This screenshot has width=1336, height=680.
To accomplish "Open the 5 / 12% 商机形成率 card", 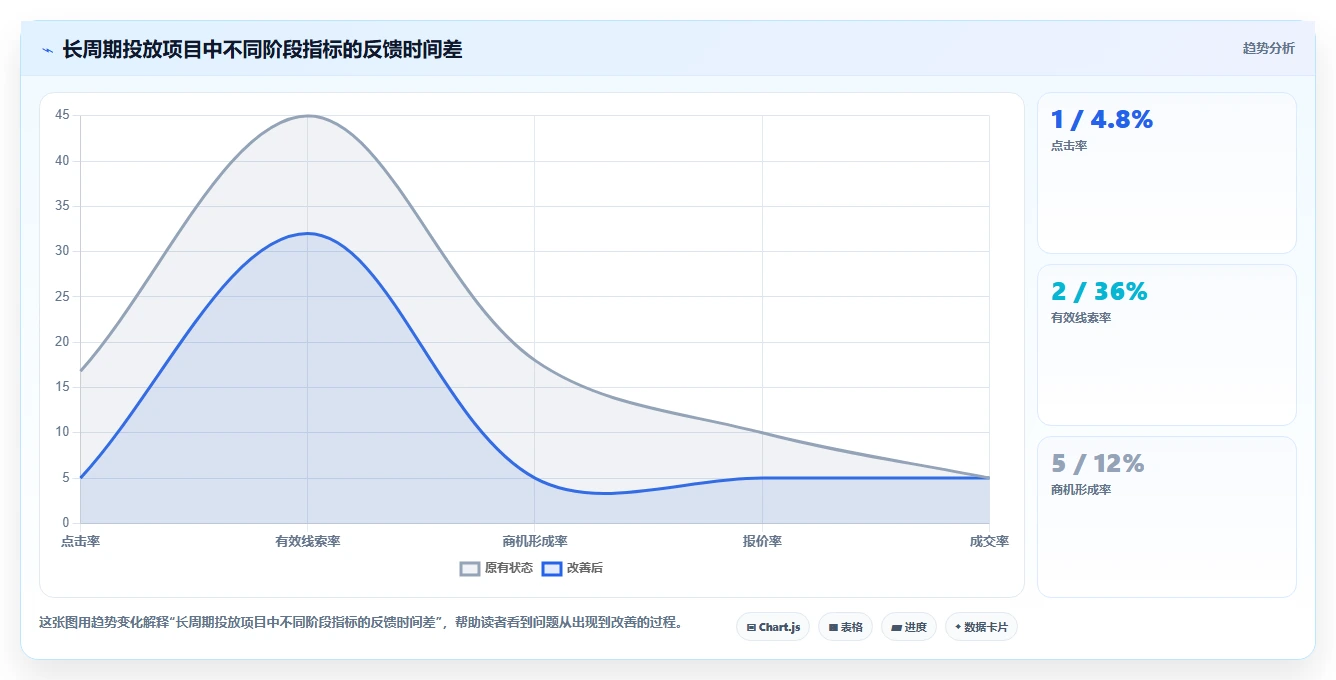I will pyautogui.click(x=1167, y=517).
